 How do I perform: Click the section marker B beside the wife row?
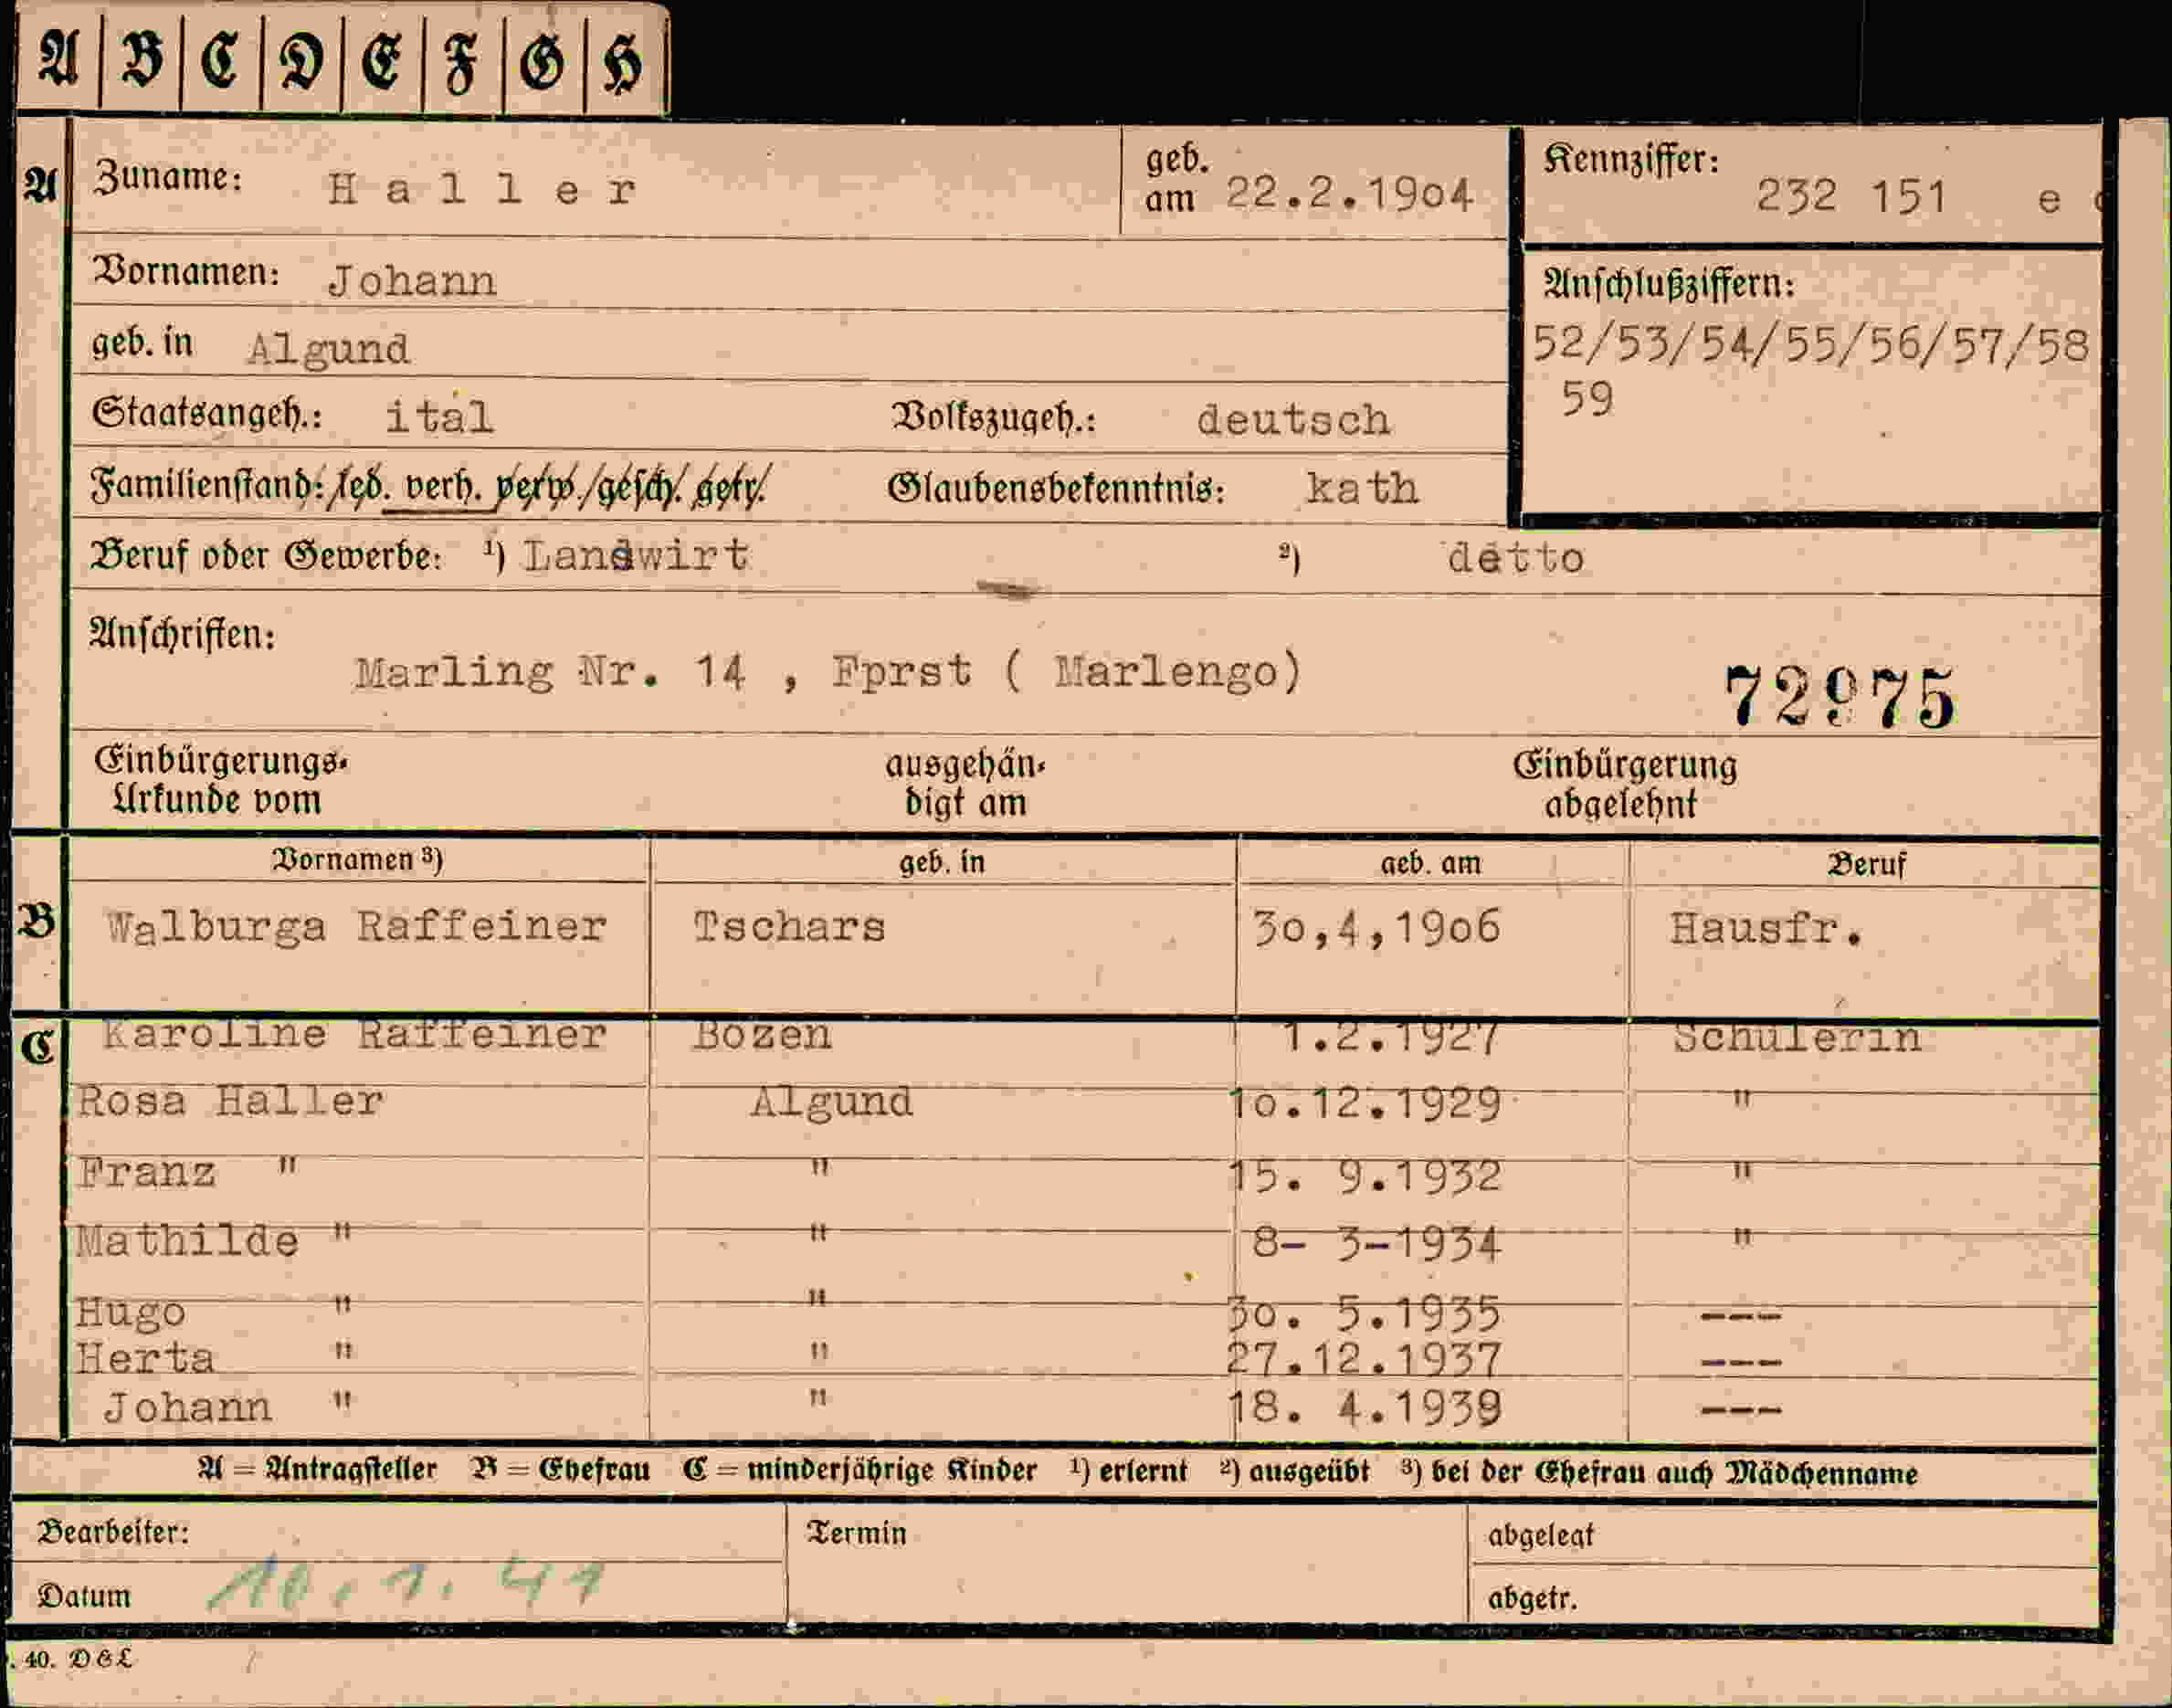coord(36,922)
